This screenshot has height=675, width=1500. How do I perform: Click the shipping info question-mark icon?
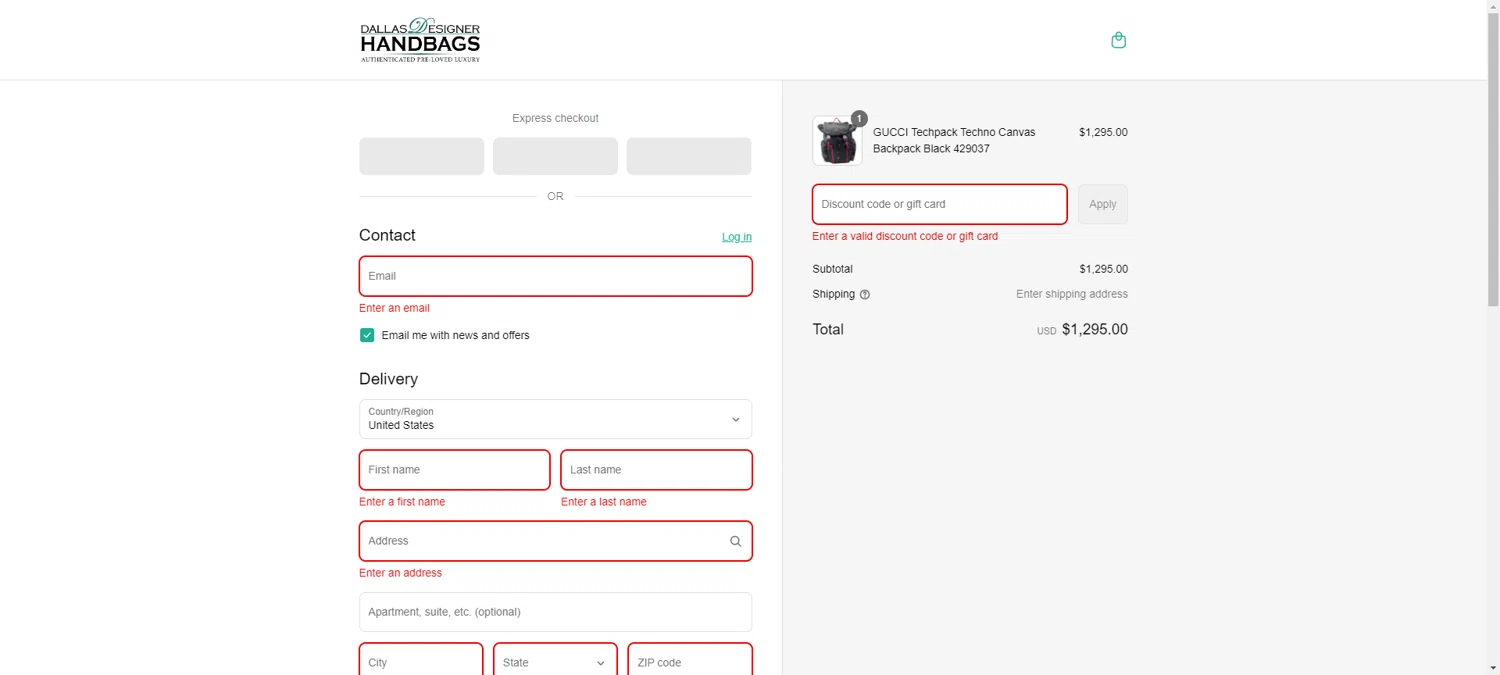point(865,295)
